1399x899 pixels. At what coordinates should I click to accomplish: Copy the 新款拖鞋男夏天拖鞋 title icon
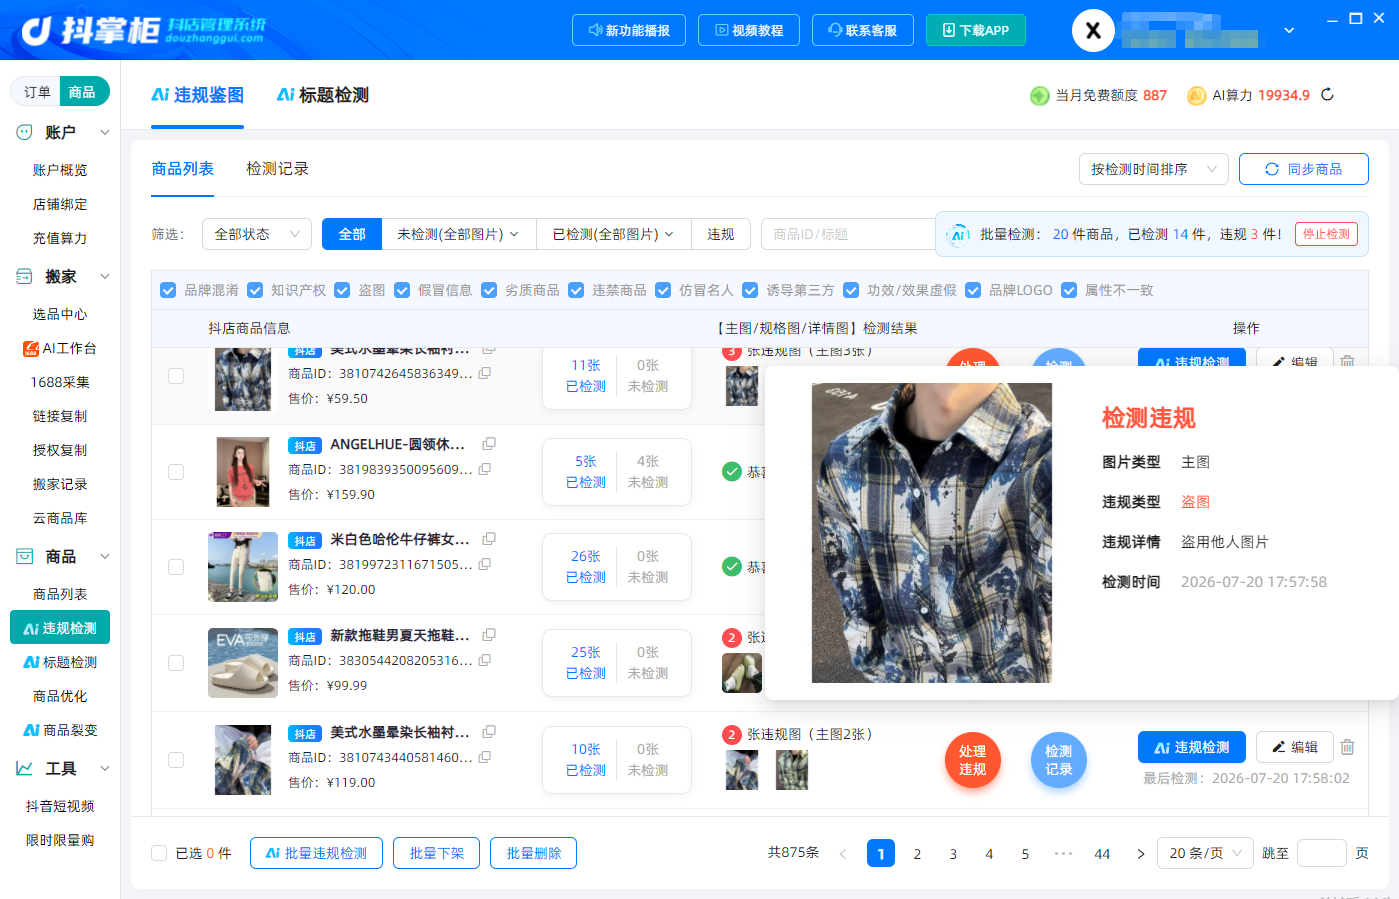489,635
